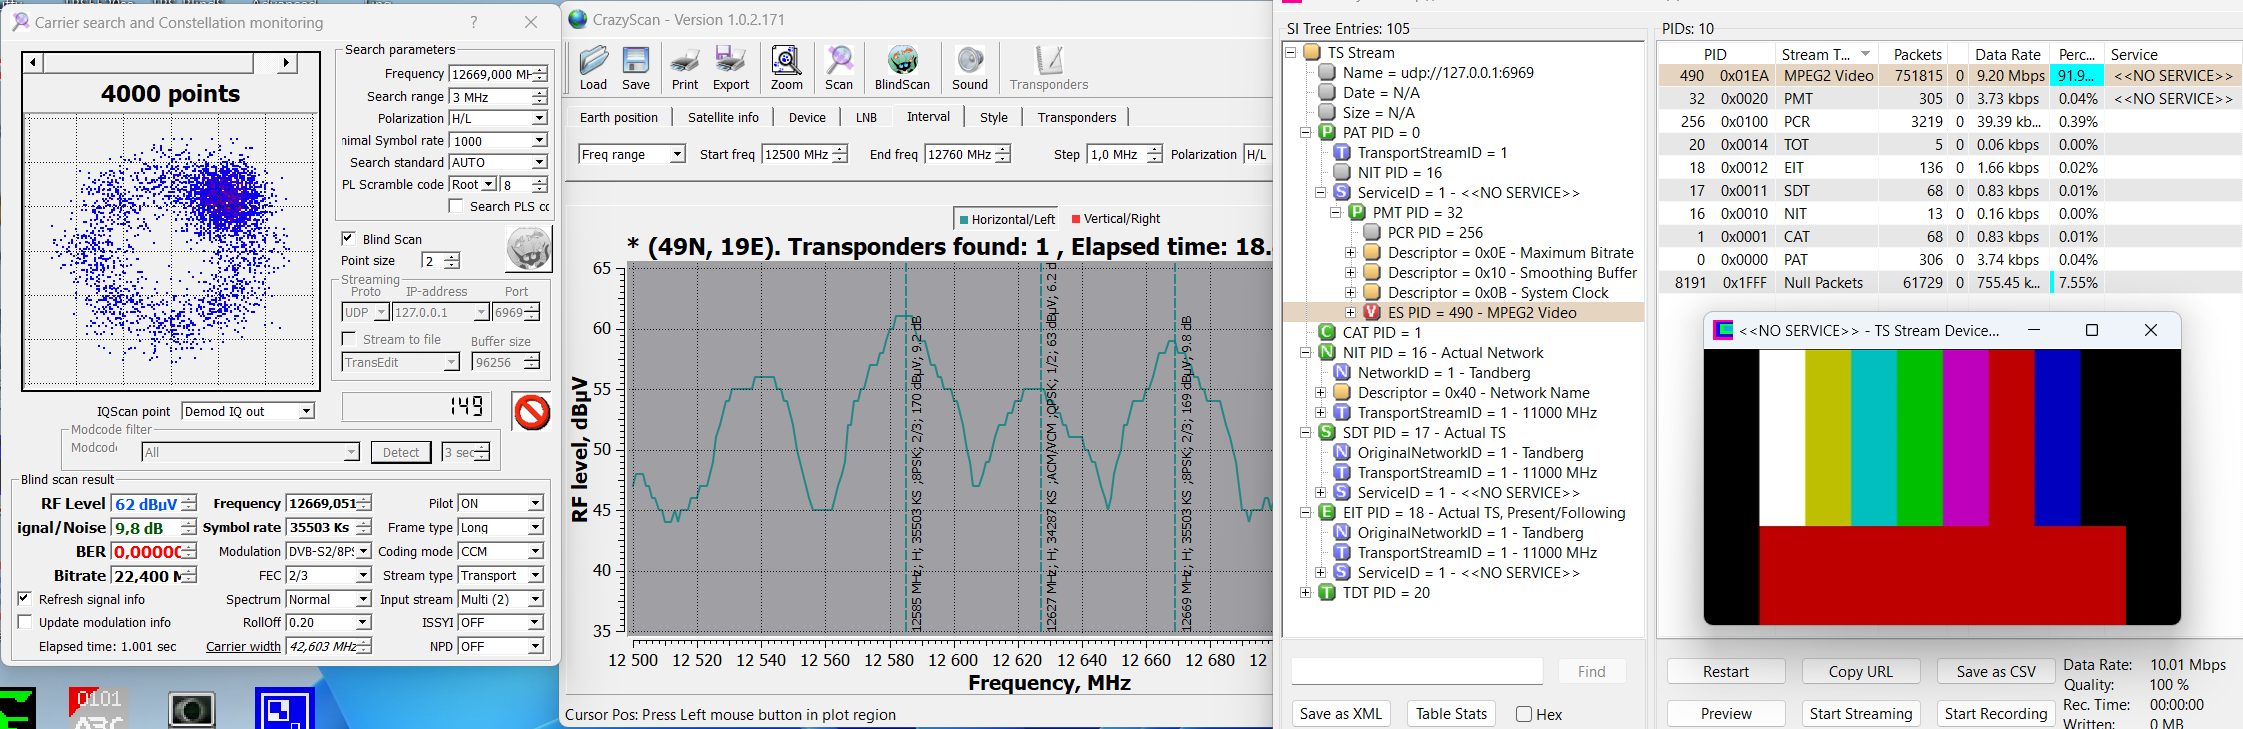
Task: Enable the Search PLS code checkbox
Action: click(456, 206)
